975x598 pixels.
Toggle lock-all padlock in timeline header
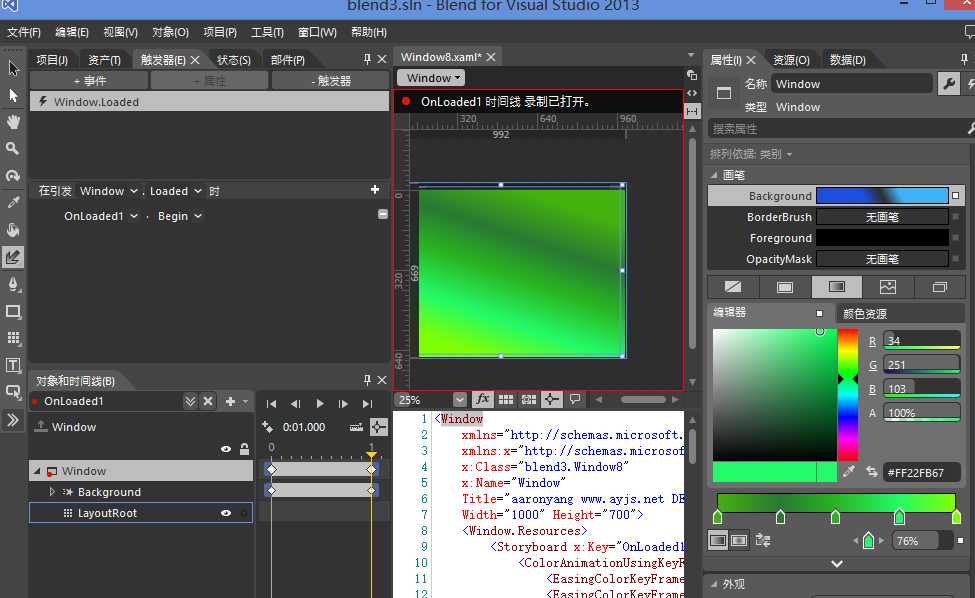click(x=244, y=449)
